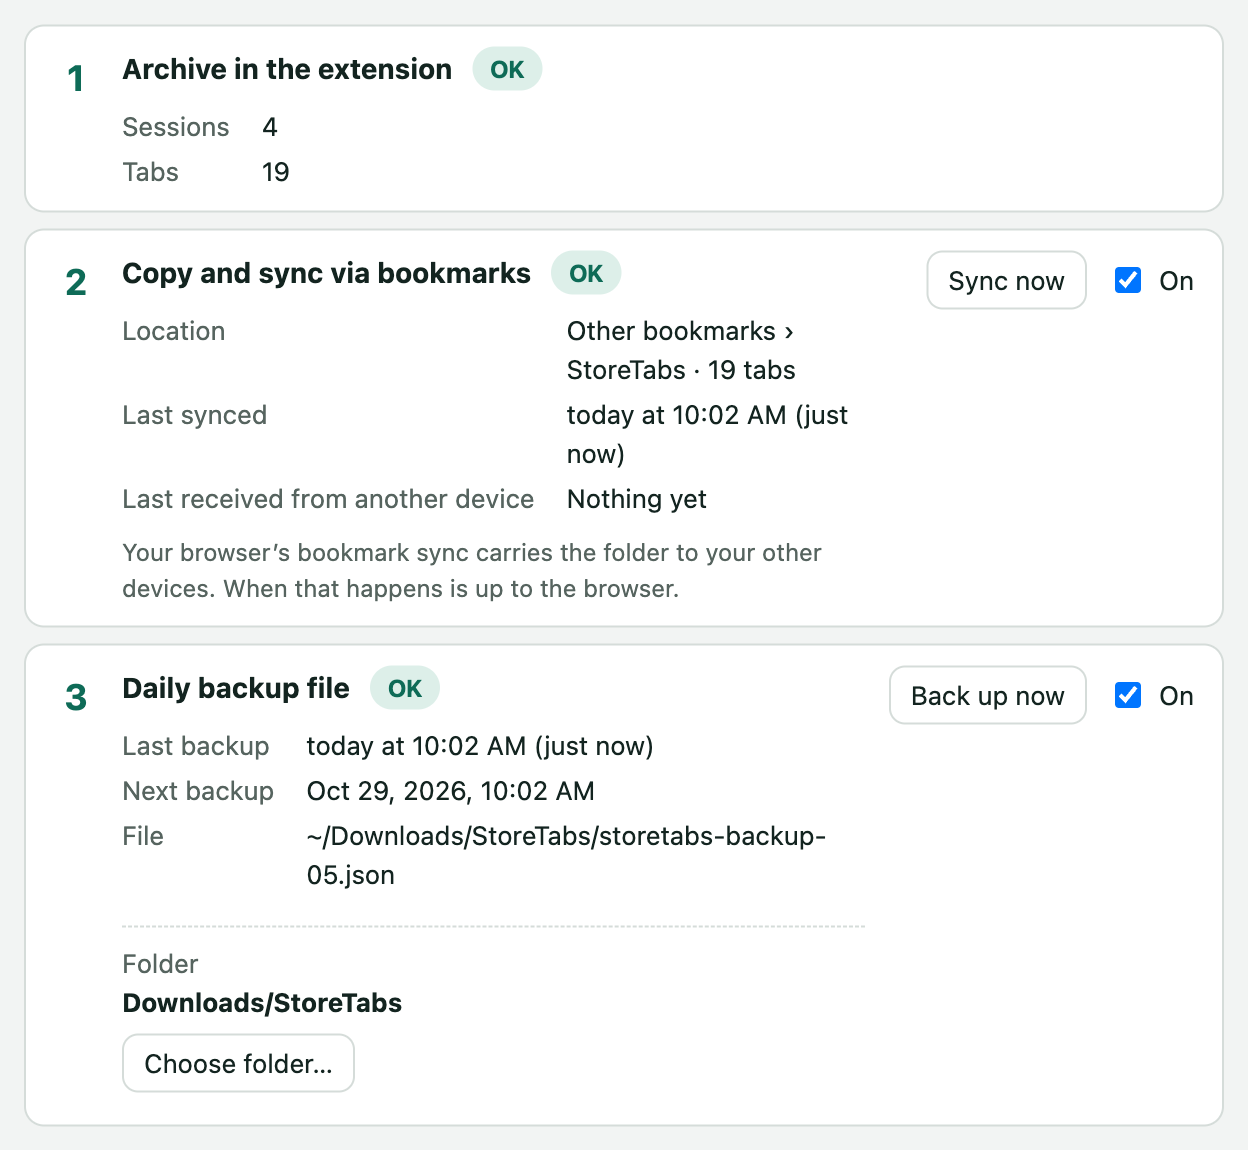1248x1150 pixels.
Task: Select 'Copy and sync via bookmarks' heading
Action: [326, 273]
